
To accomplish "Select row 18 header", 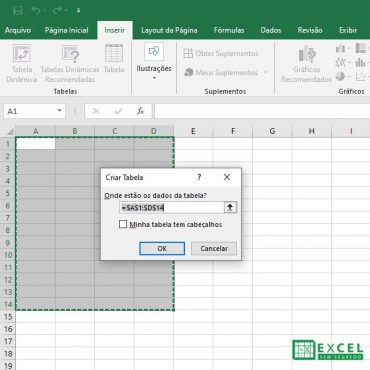I will pyautogui.click(x=8, y=353).
